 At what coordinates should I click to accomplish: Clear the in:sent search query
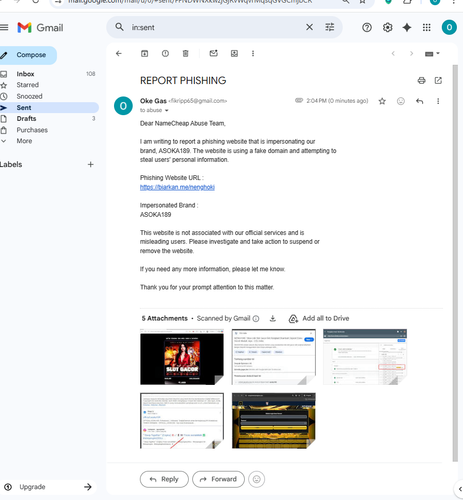[x=309, y=27]
